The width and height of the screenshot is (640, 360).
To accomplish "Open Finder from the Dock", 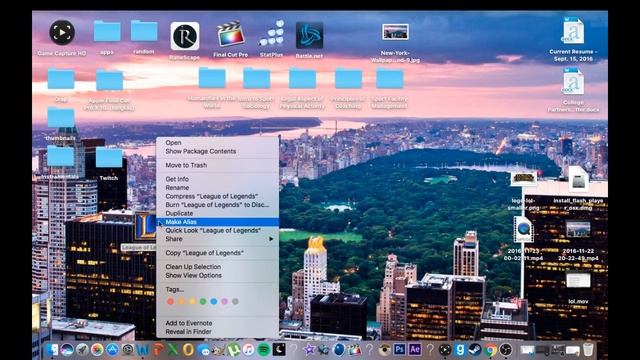I will coord(52,349).
